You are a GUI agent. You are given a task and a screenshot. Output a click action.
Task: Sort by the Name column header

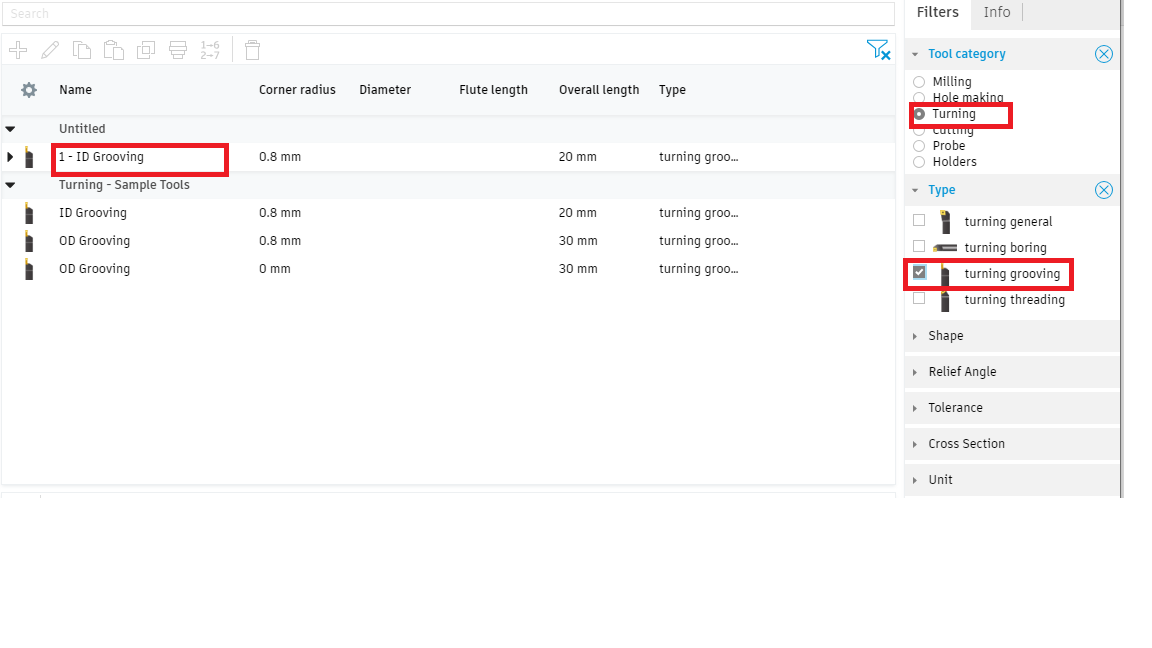[76, 90]
